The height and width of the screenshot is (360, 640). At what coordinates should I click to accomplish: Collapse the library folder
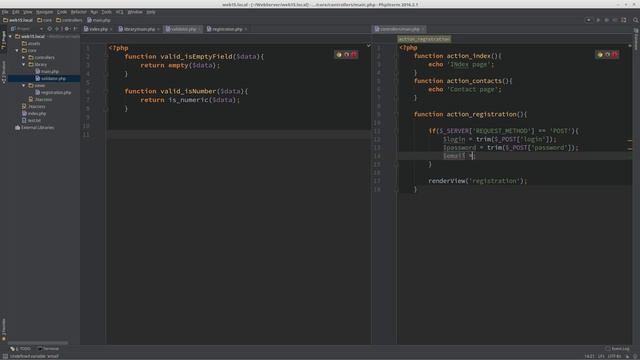24,64
